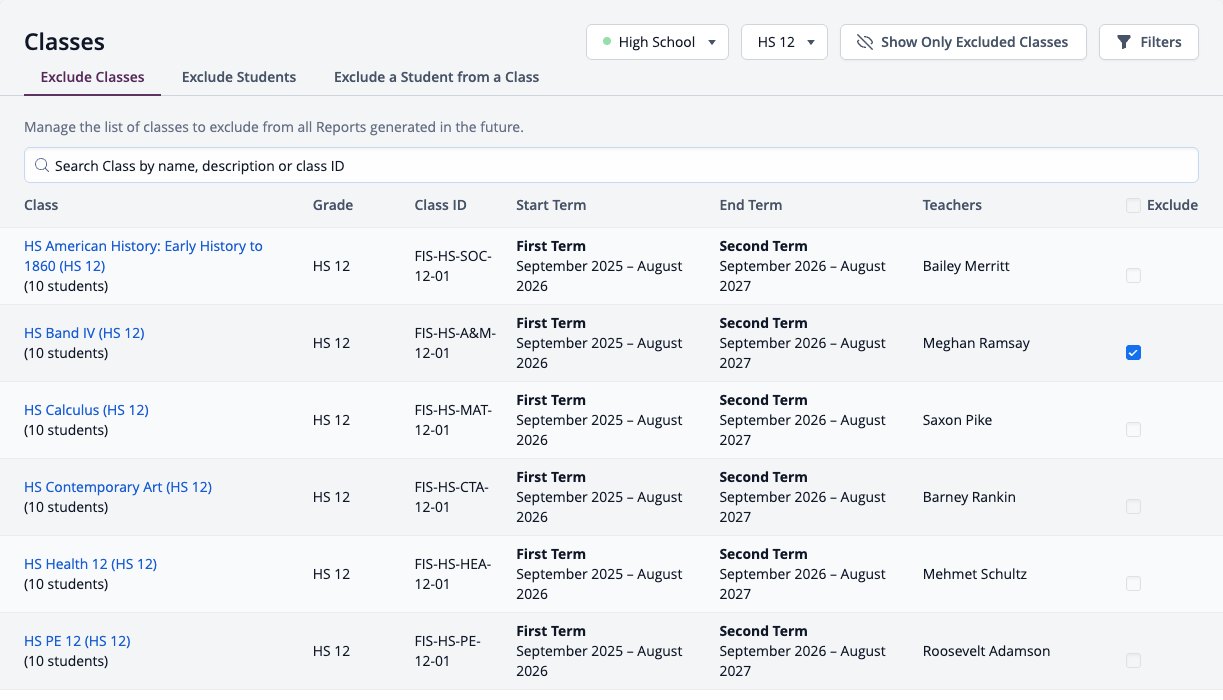Uncheck Exclude for HS Band IV
This screenshot has height=700, width=1223.
(x=1133, y=353)
